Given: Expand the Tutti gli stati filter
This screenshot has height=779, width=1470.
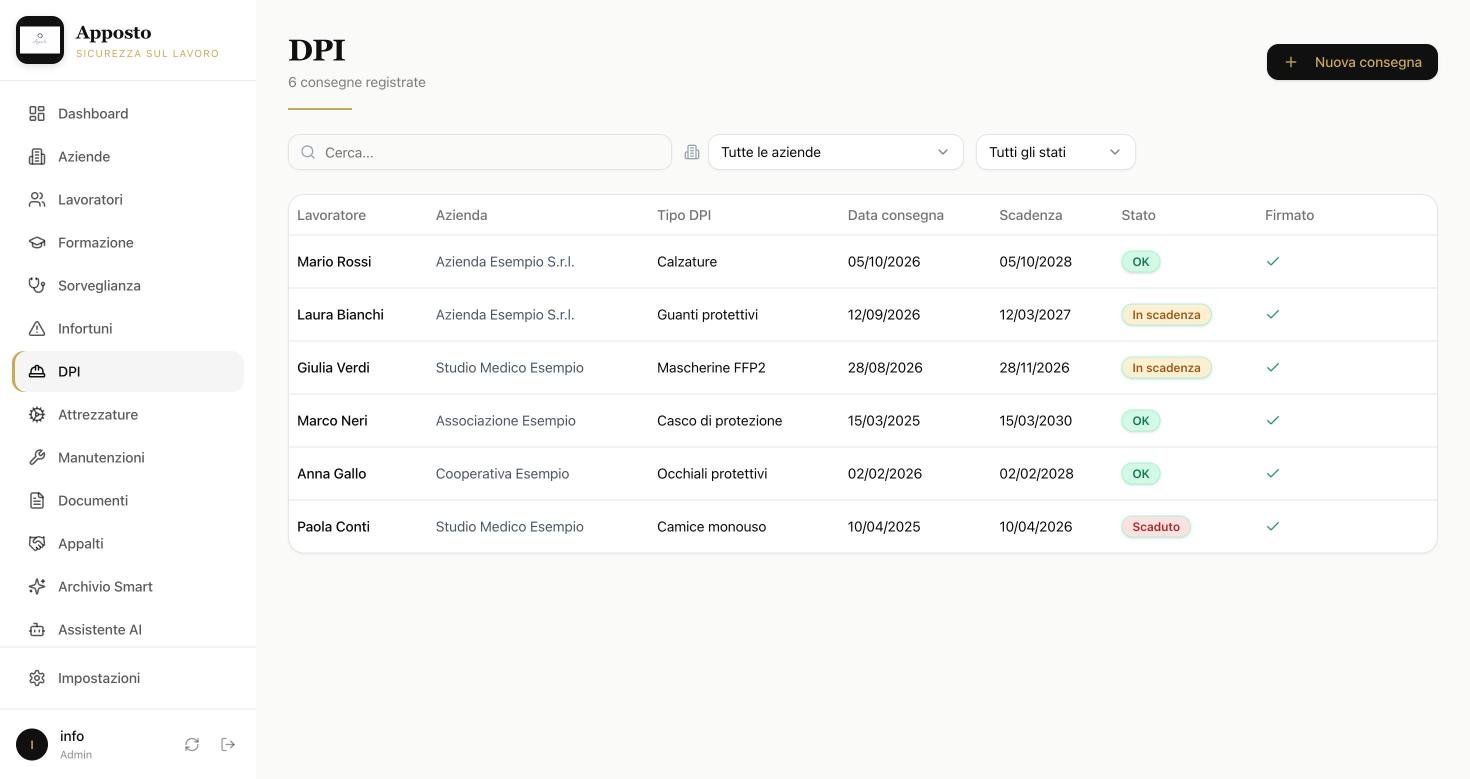Looking at the screenshot, I should [x=1055, y=152].
